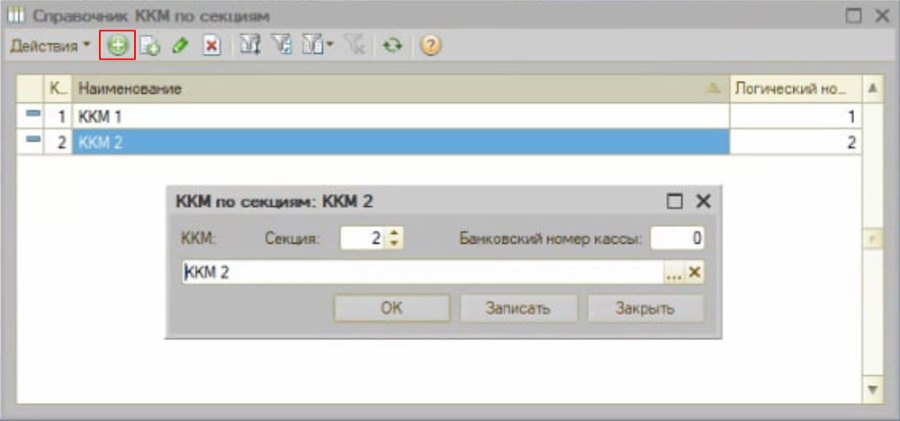Maximize the ККМ по секциям dialog
Image resolution: width=900 pixels, height=421 pixels.
tap(674, 201)
